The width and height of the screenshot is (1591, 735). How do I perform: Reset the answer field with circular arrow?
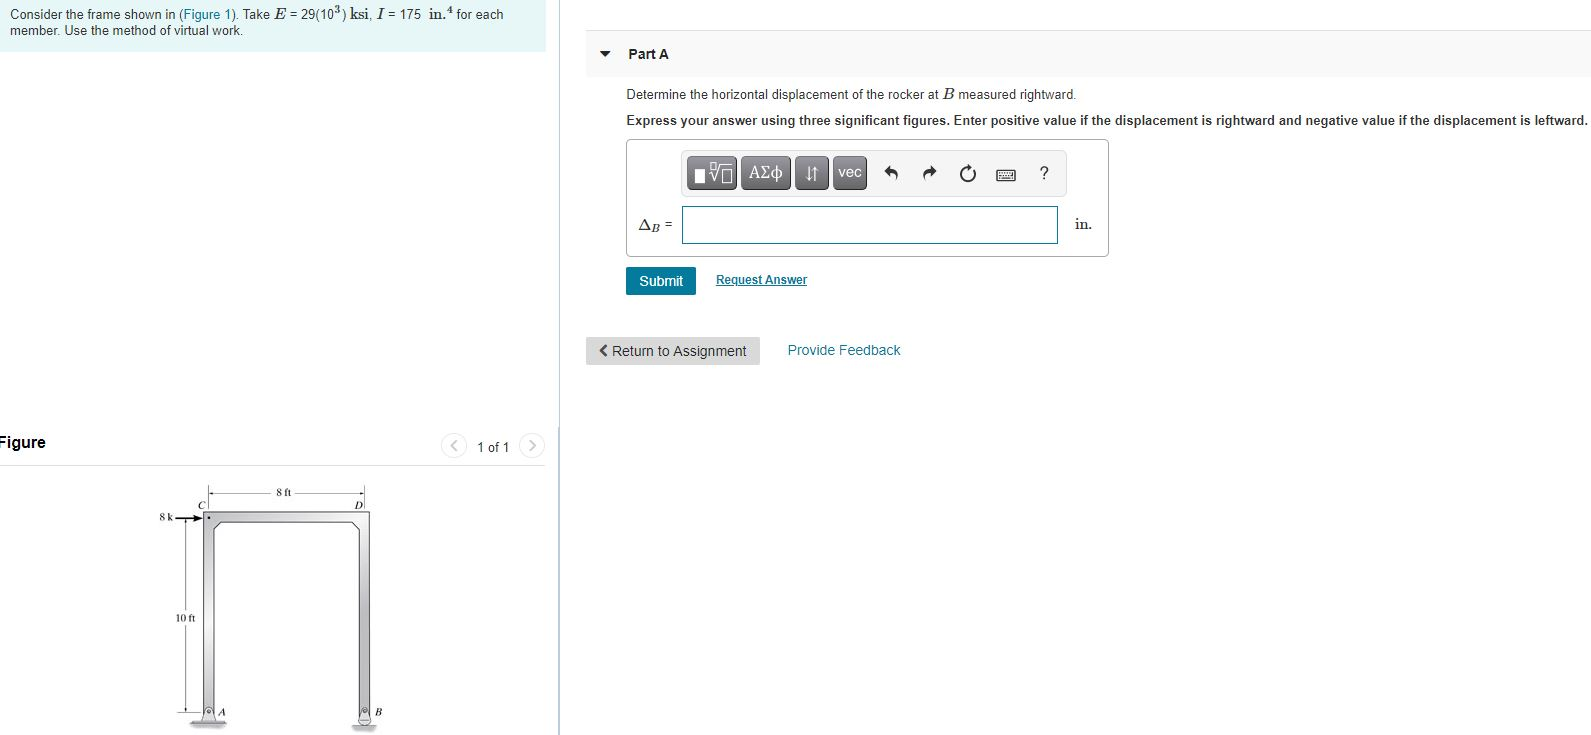click(x=967, y=174)
